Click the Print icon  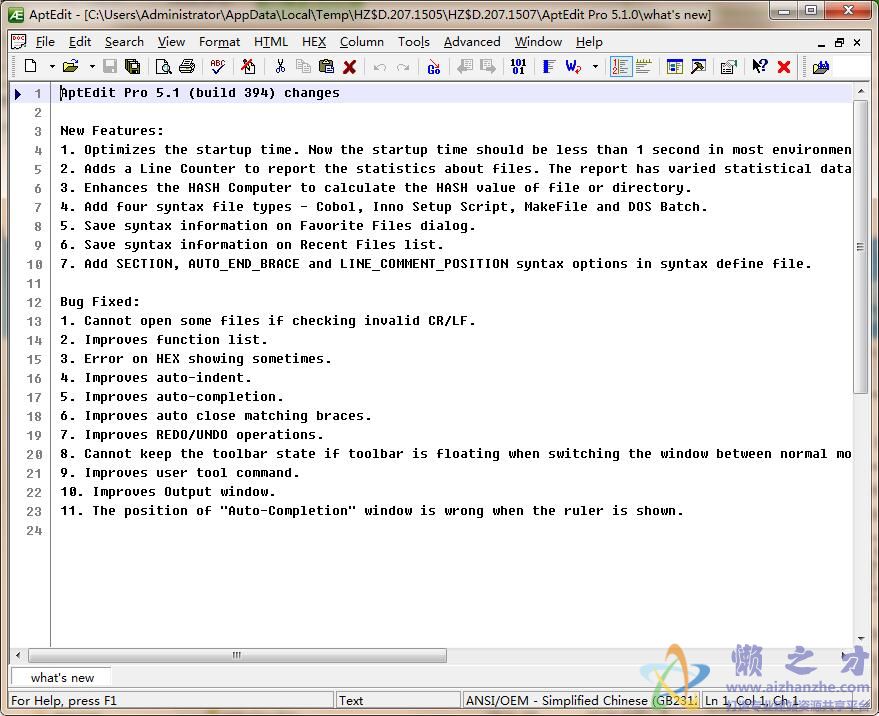point(187,67)
